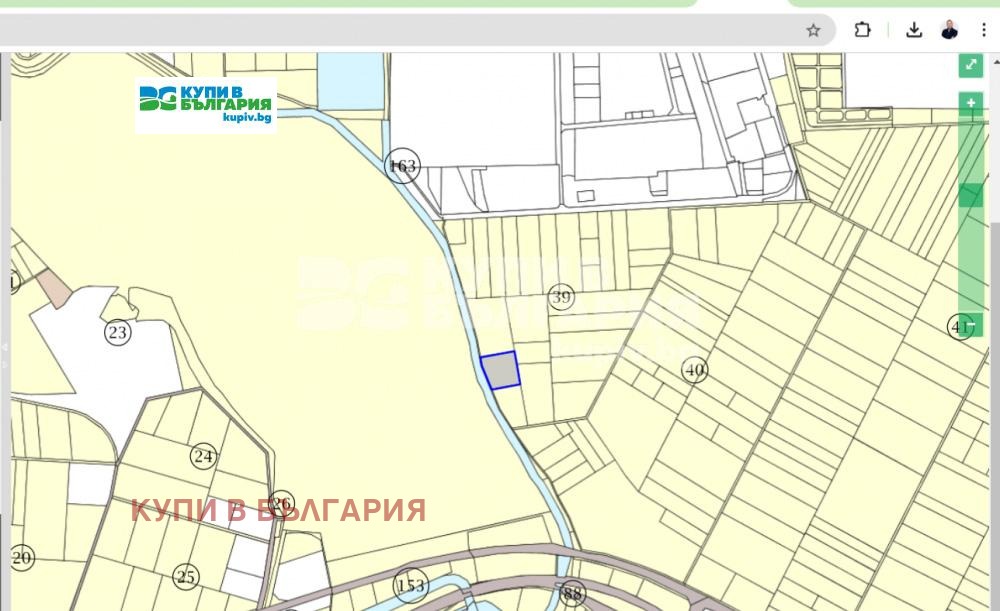Viewport: 1000px width, 611px height.
Task: Open the Chrome three-dot menu
Action: 984,30
